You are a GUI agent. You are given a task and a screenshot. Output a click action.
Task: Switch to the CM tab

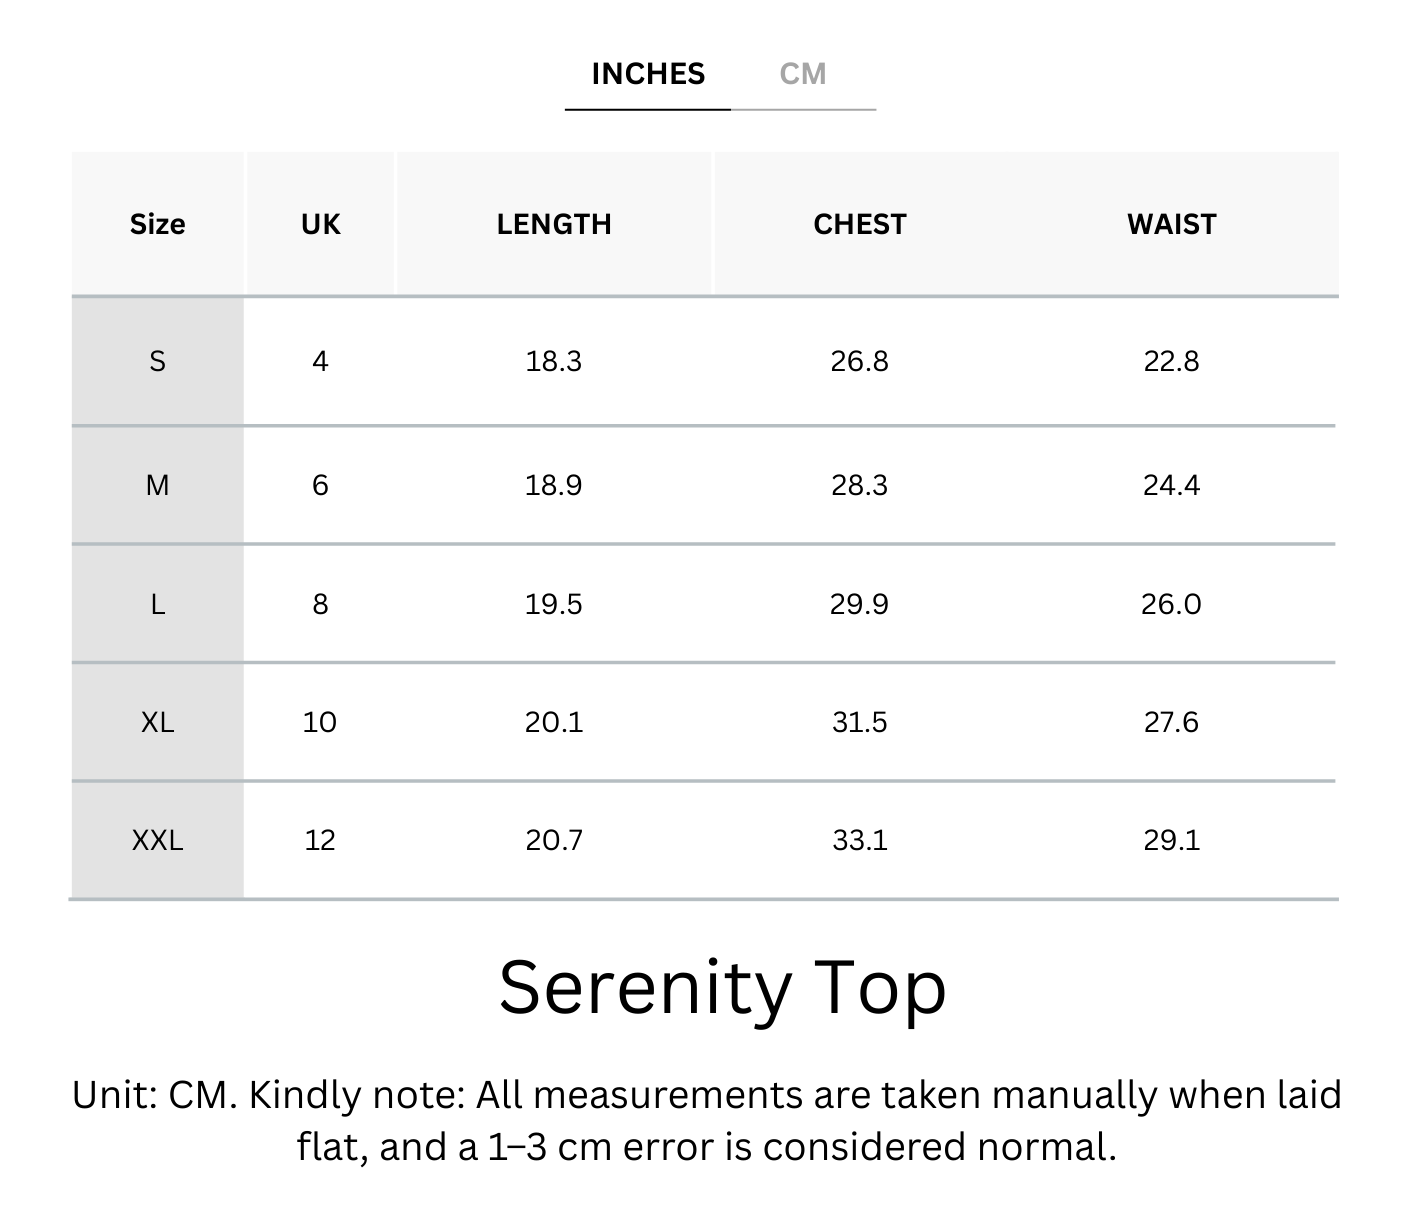point(802,74)
